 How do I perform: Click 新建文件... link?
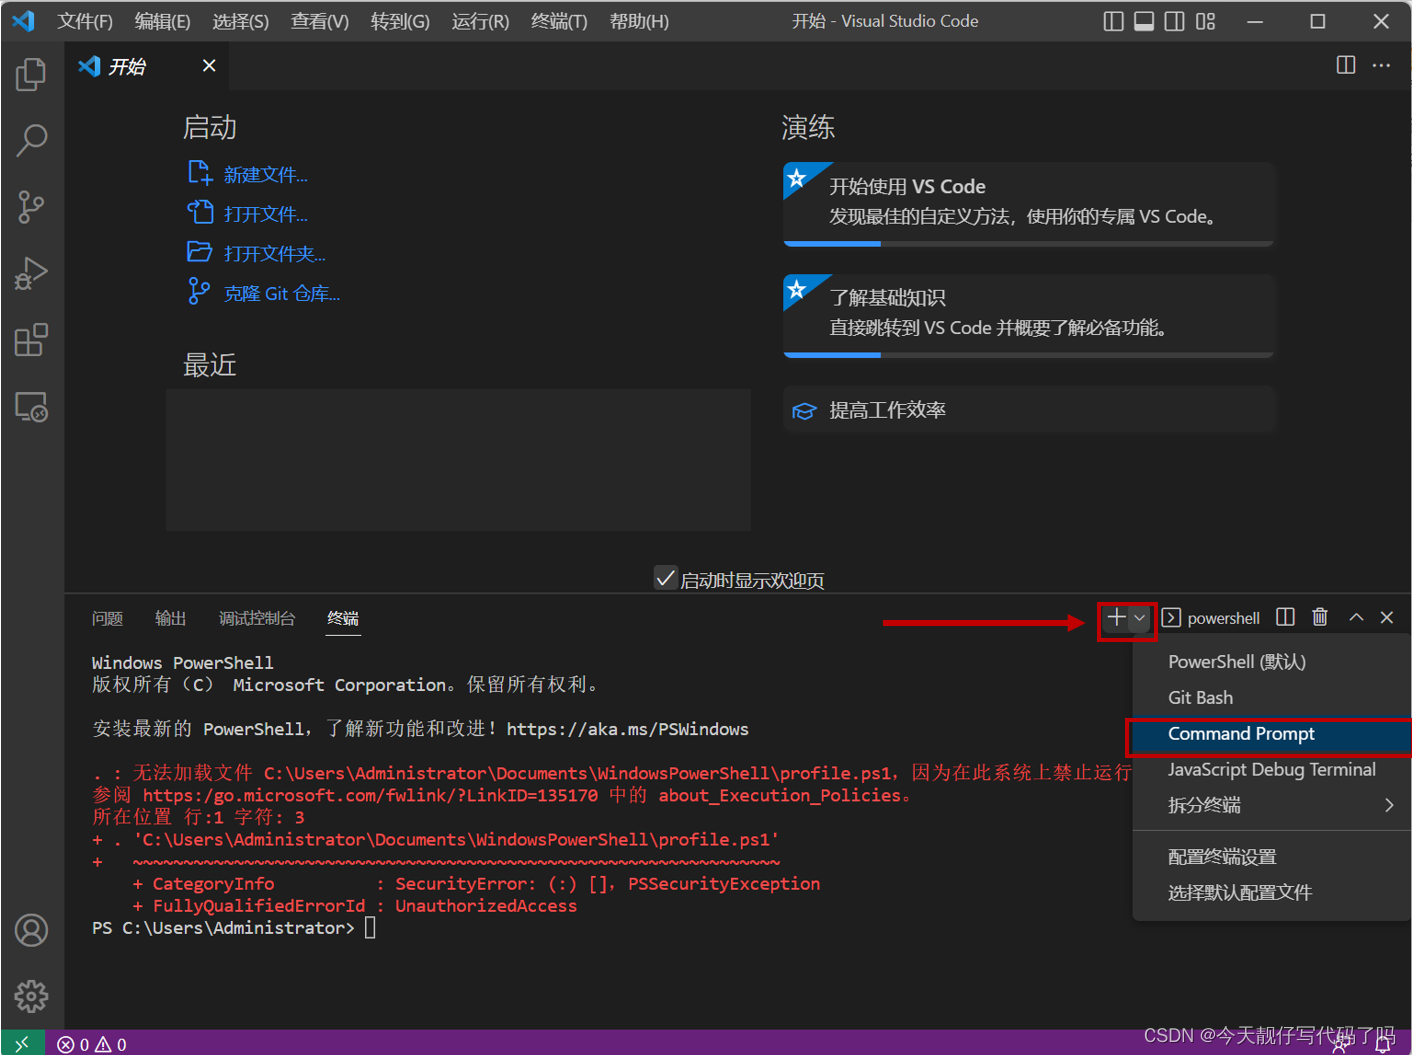pyautogui.click(x=265, y=175)
